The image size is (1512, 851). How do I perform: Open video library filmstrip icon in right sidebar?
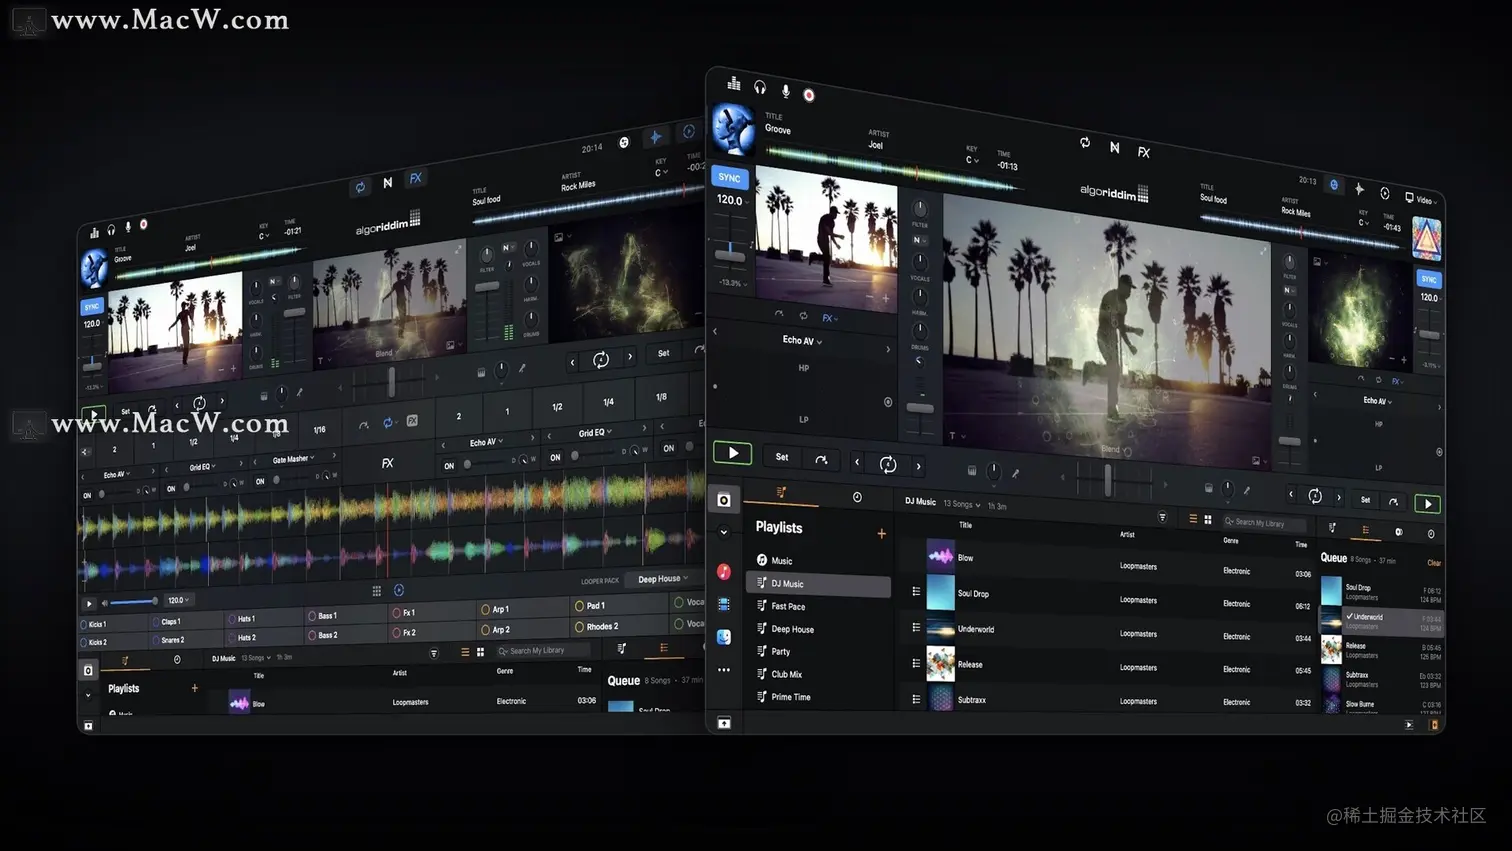coord(724,604)
